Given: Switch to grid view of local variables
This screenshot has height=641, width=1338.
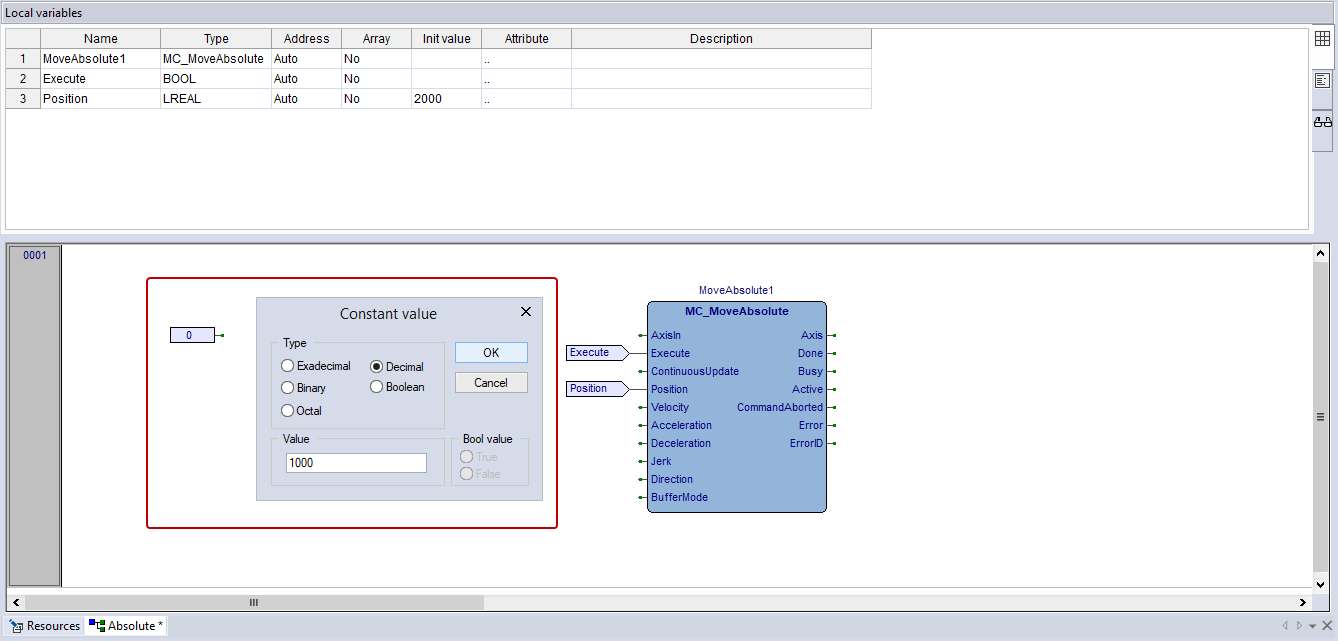Looking at the screenshot, I should click(x=1322, y=39).
